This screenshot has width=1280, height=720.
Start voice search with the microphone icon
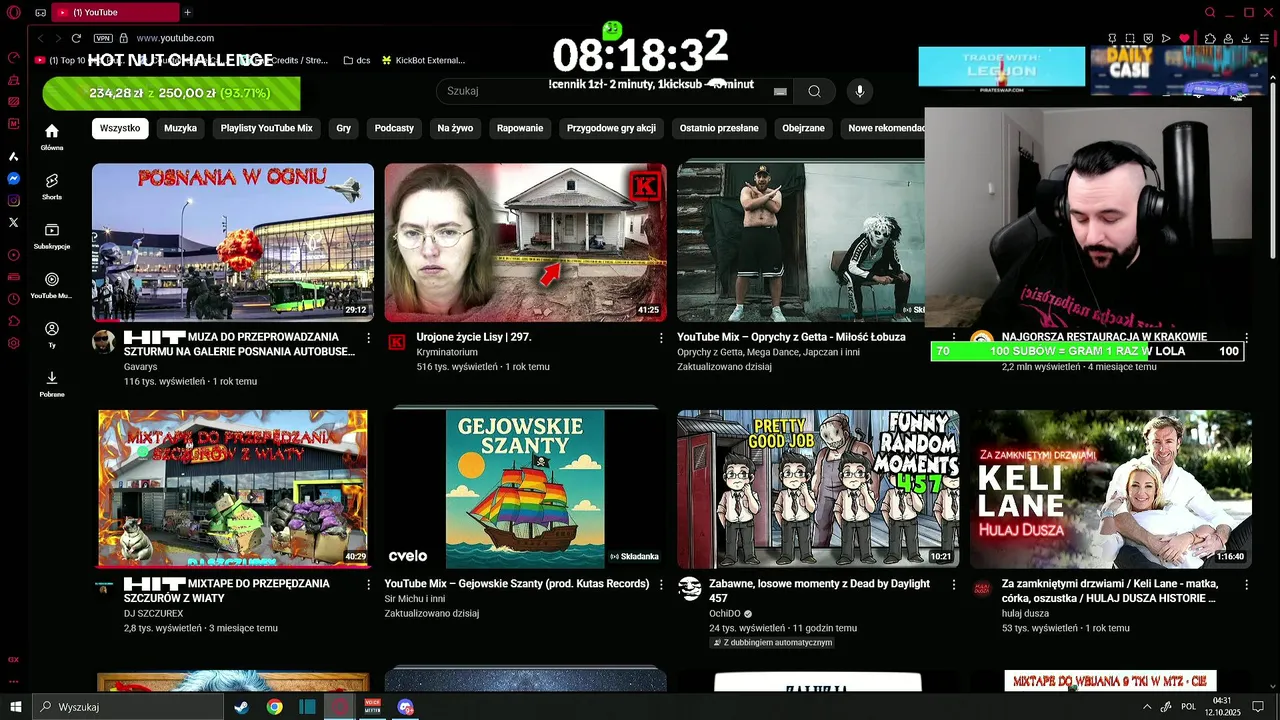[x=859, y=91]
